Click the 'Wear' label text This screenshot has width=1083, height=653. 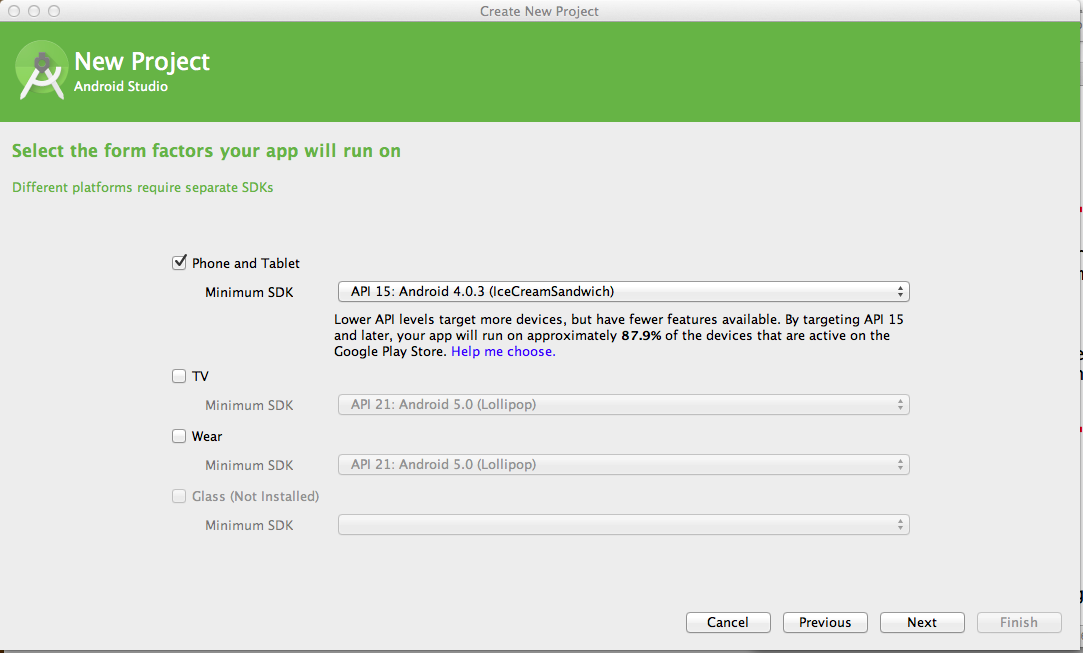207,437
